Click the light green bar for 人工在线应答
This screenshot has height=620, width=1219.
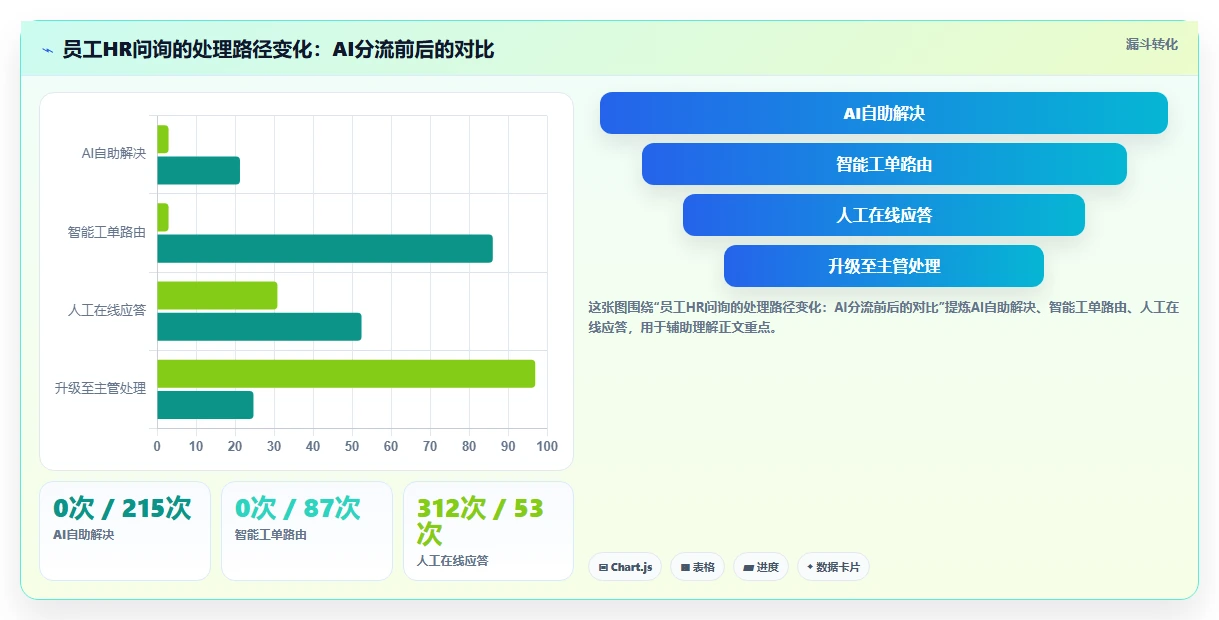pyautogui.click(x=217, y=295)
